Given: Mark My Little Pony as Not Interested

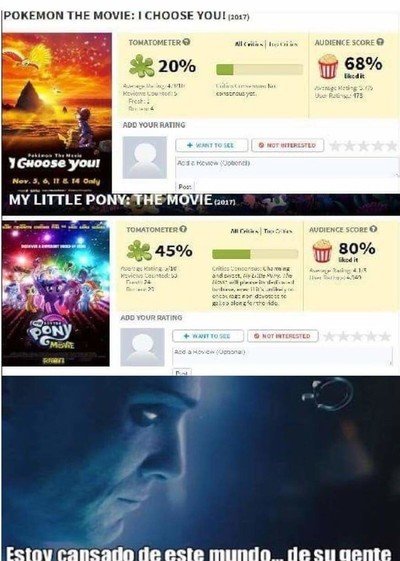Looking at the screenshot, I should [283, 336].
